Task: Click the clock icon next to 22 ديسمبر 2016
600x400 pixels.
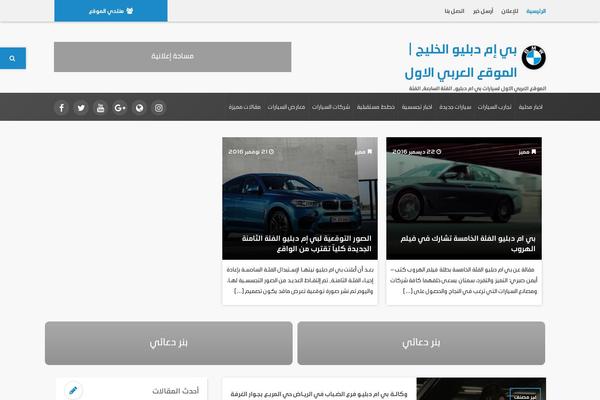Action: click(x=439, y=152)
